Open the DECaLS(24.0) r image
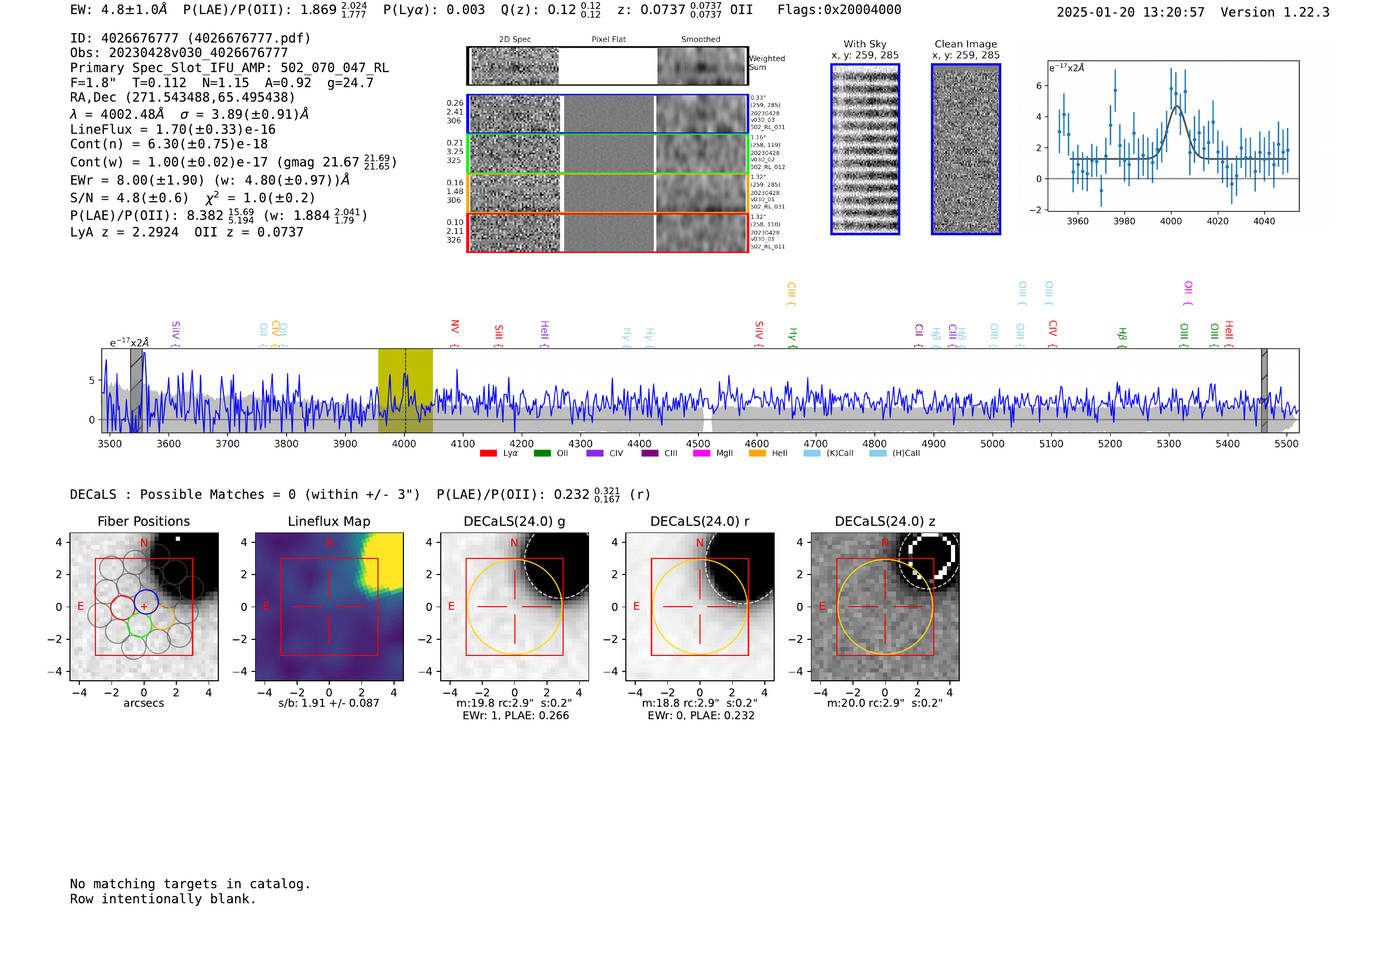The image size is (1400, 953). coord(700,607)
